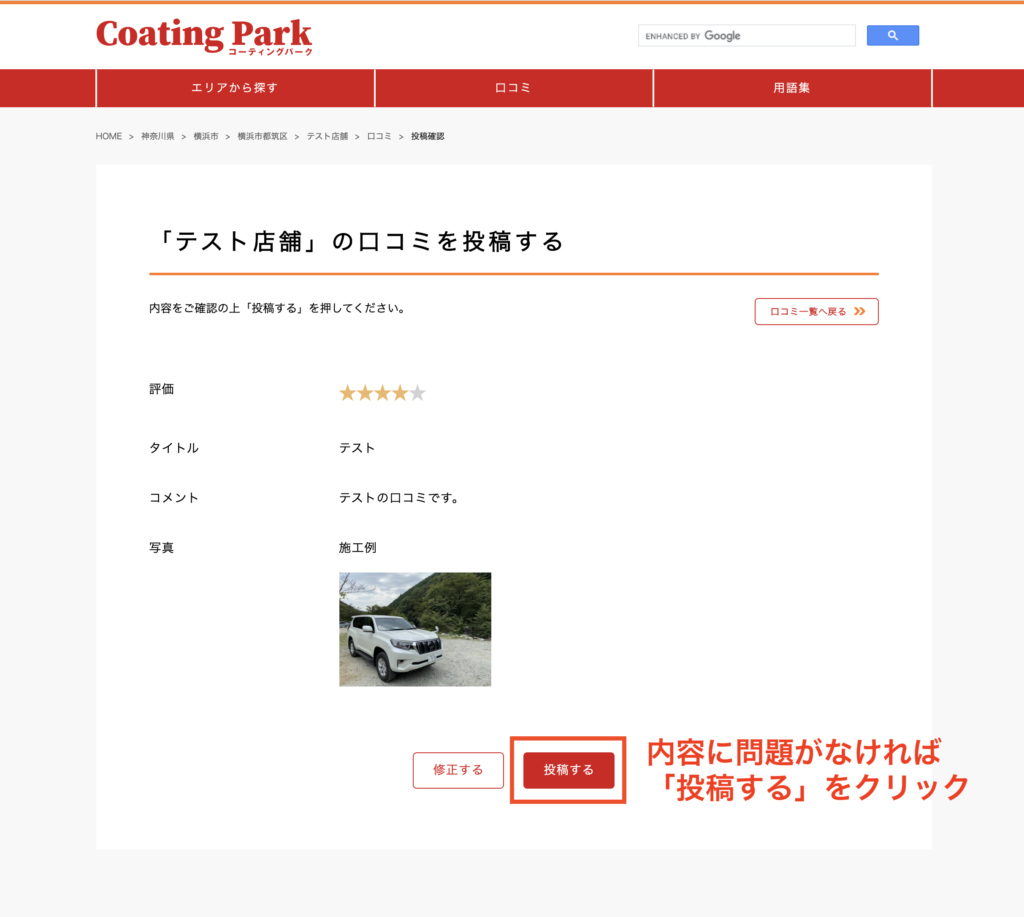Open 口コミ breadcrumb link
The height and width of the screenshot is (917, 1024).
(379, 136)
